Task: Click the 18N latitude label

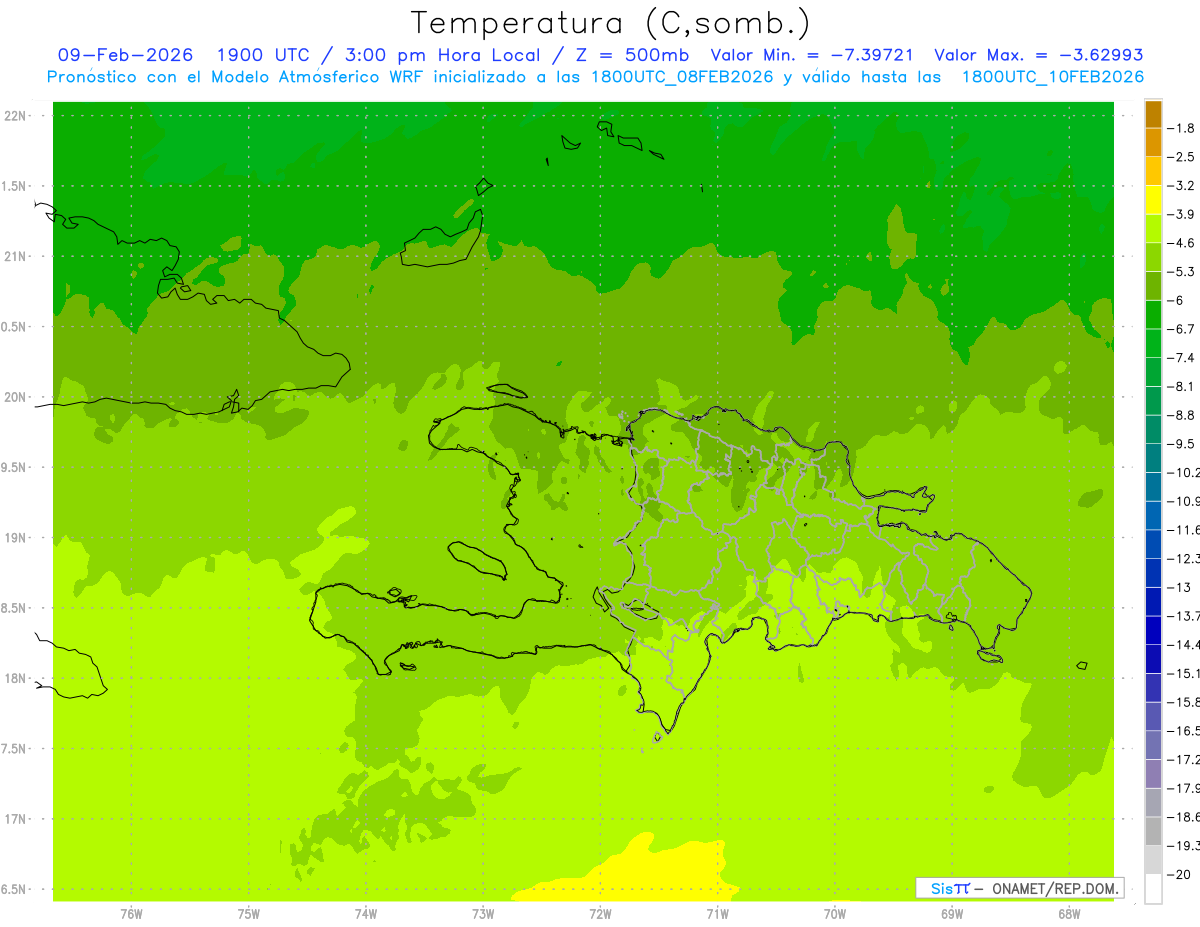Action: tap(16, 678)
